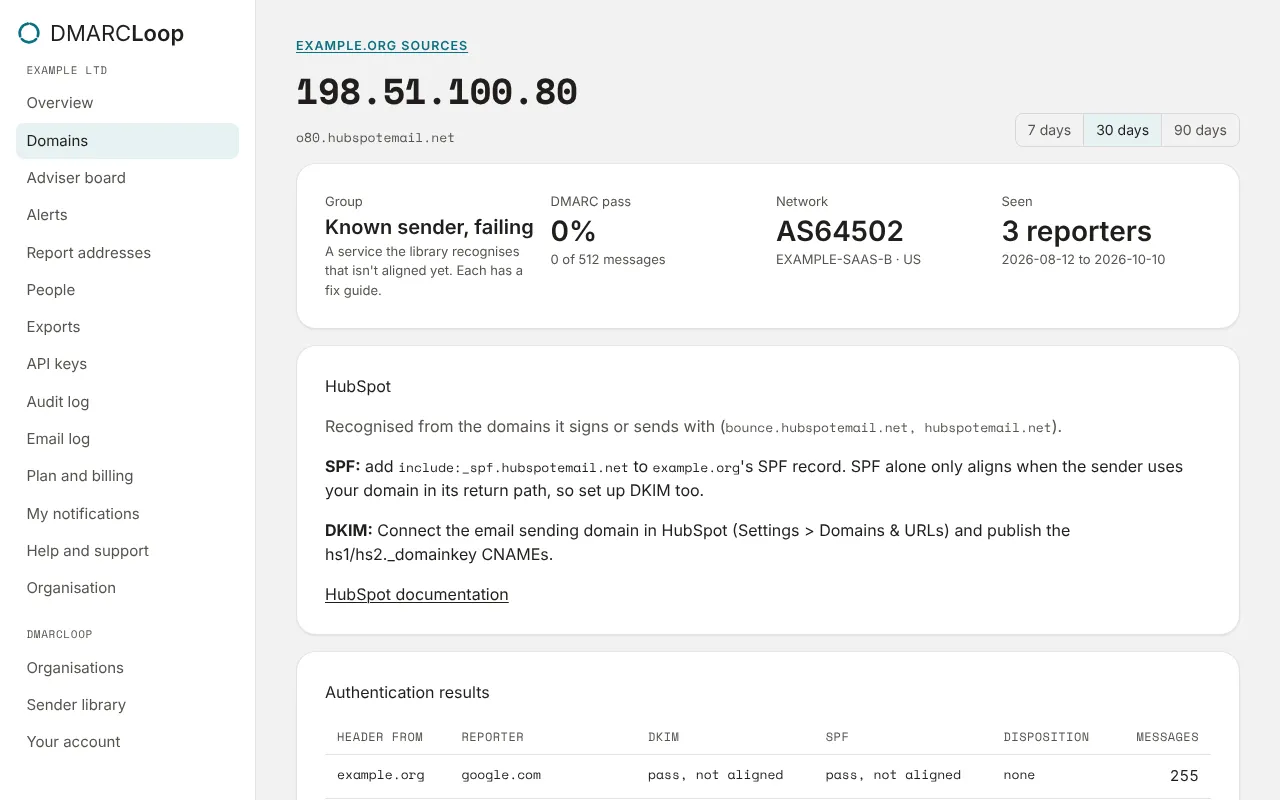
Task: Open Alerts section
Action: coord(127,215)
